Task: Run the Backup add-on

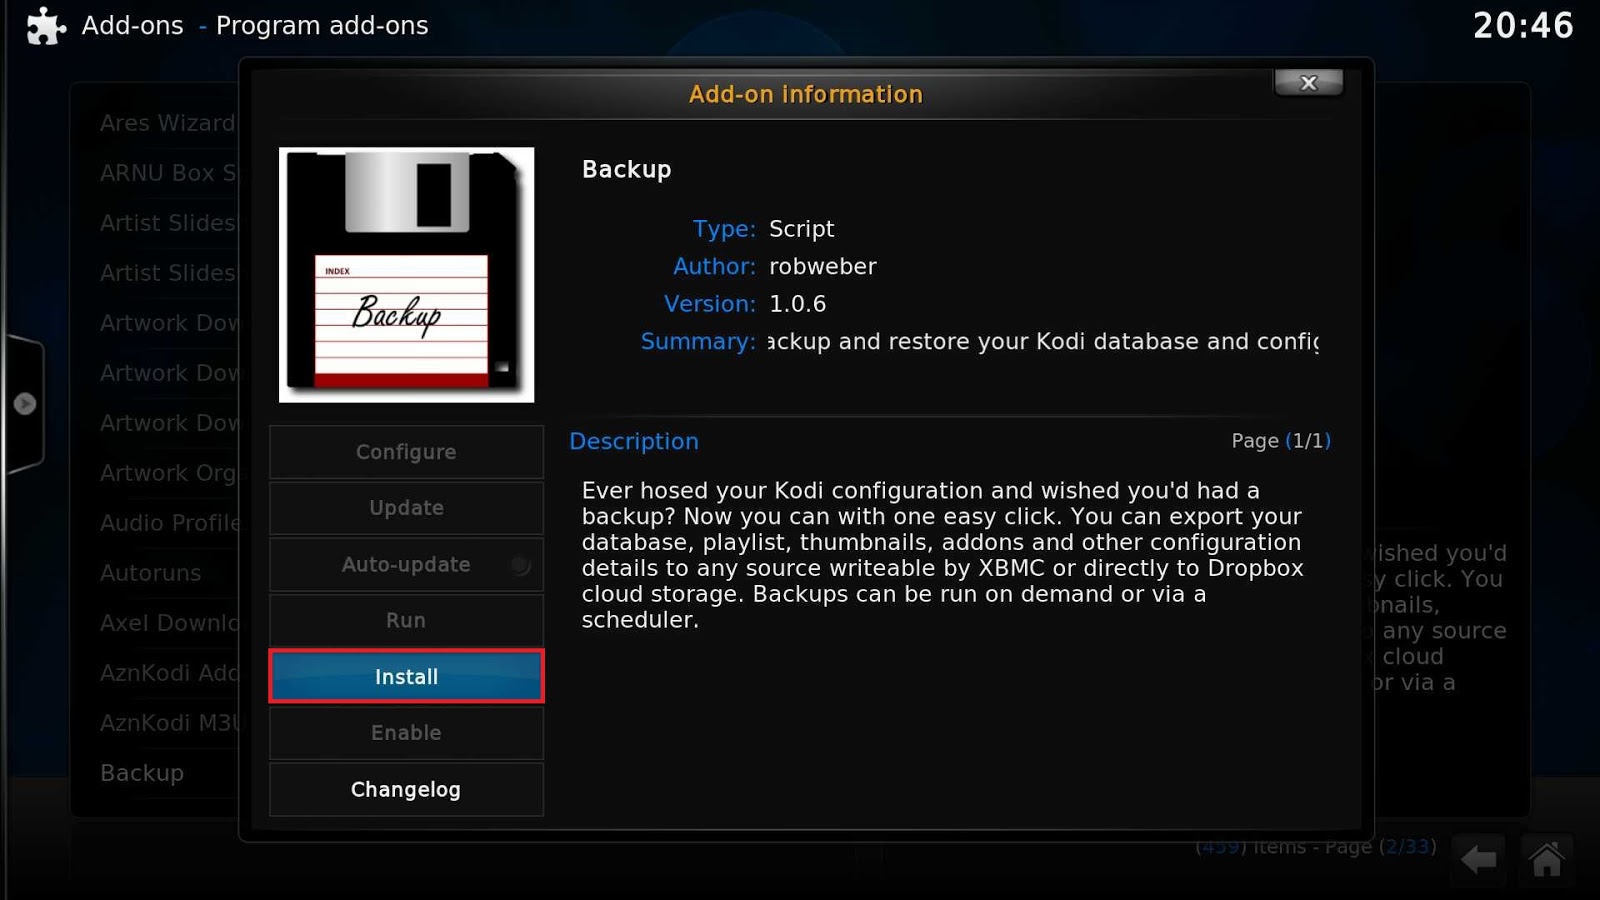Action: 406,620
